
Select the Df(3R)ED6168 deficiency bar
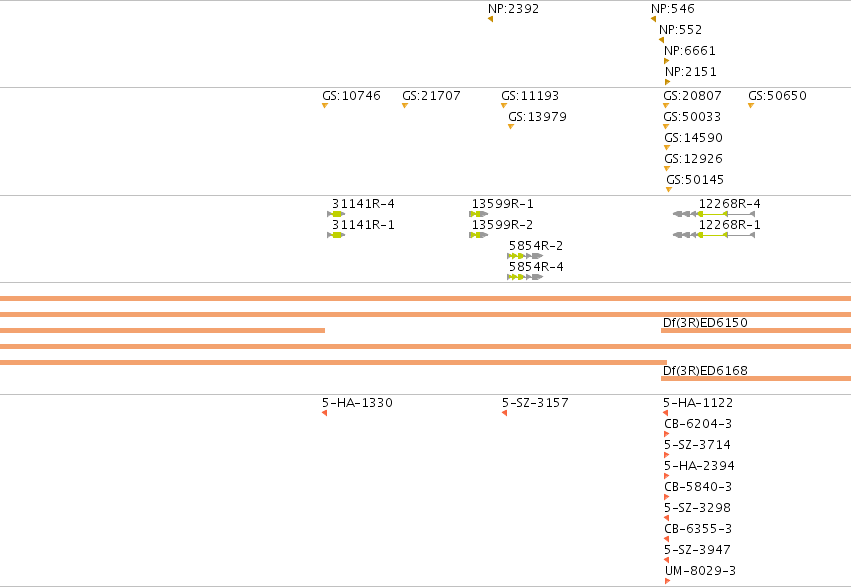tap(756, 379)
